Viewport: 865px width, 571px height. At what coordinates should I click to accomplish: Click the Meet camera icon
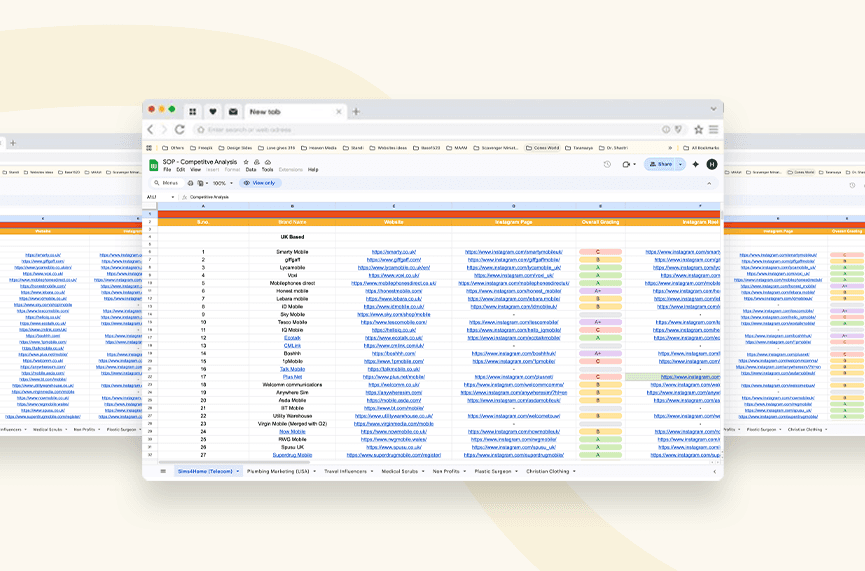(626, 164)
